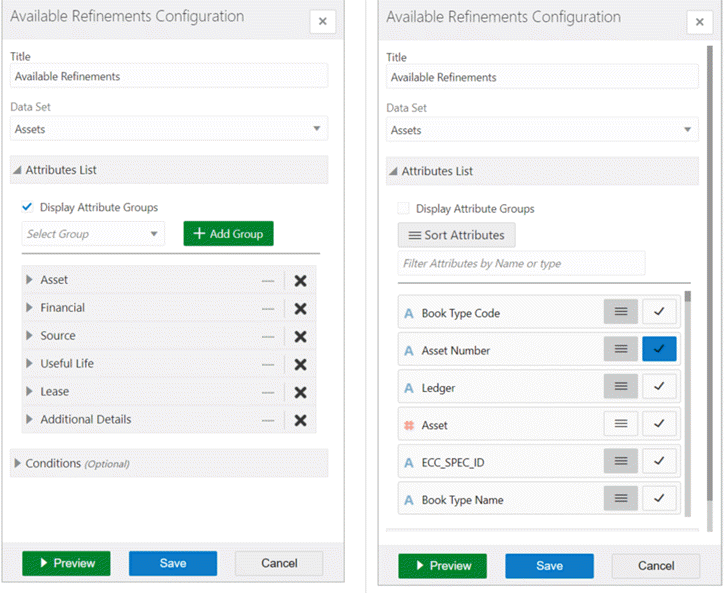The width and height of the screenshot is (725, 593).
Task: Click reorder handle icon on Asset attribute row
Action: (x=621, y=424)
